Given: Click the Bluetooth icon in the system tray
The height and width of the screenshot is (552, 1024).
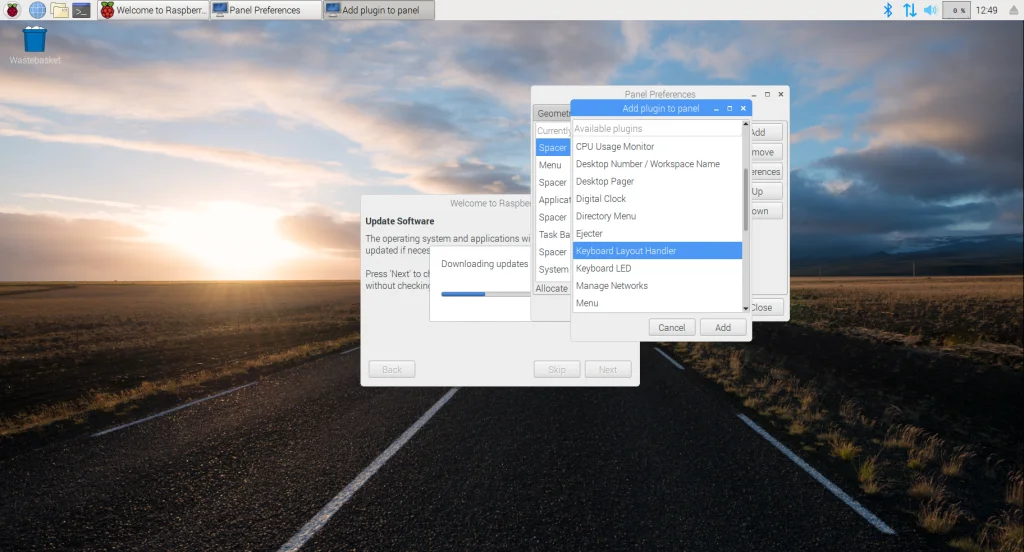Looking at the screenshot, I should (887, 10).
